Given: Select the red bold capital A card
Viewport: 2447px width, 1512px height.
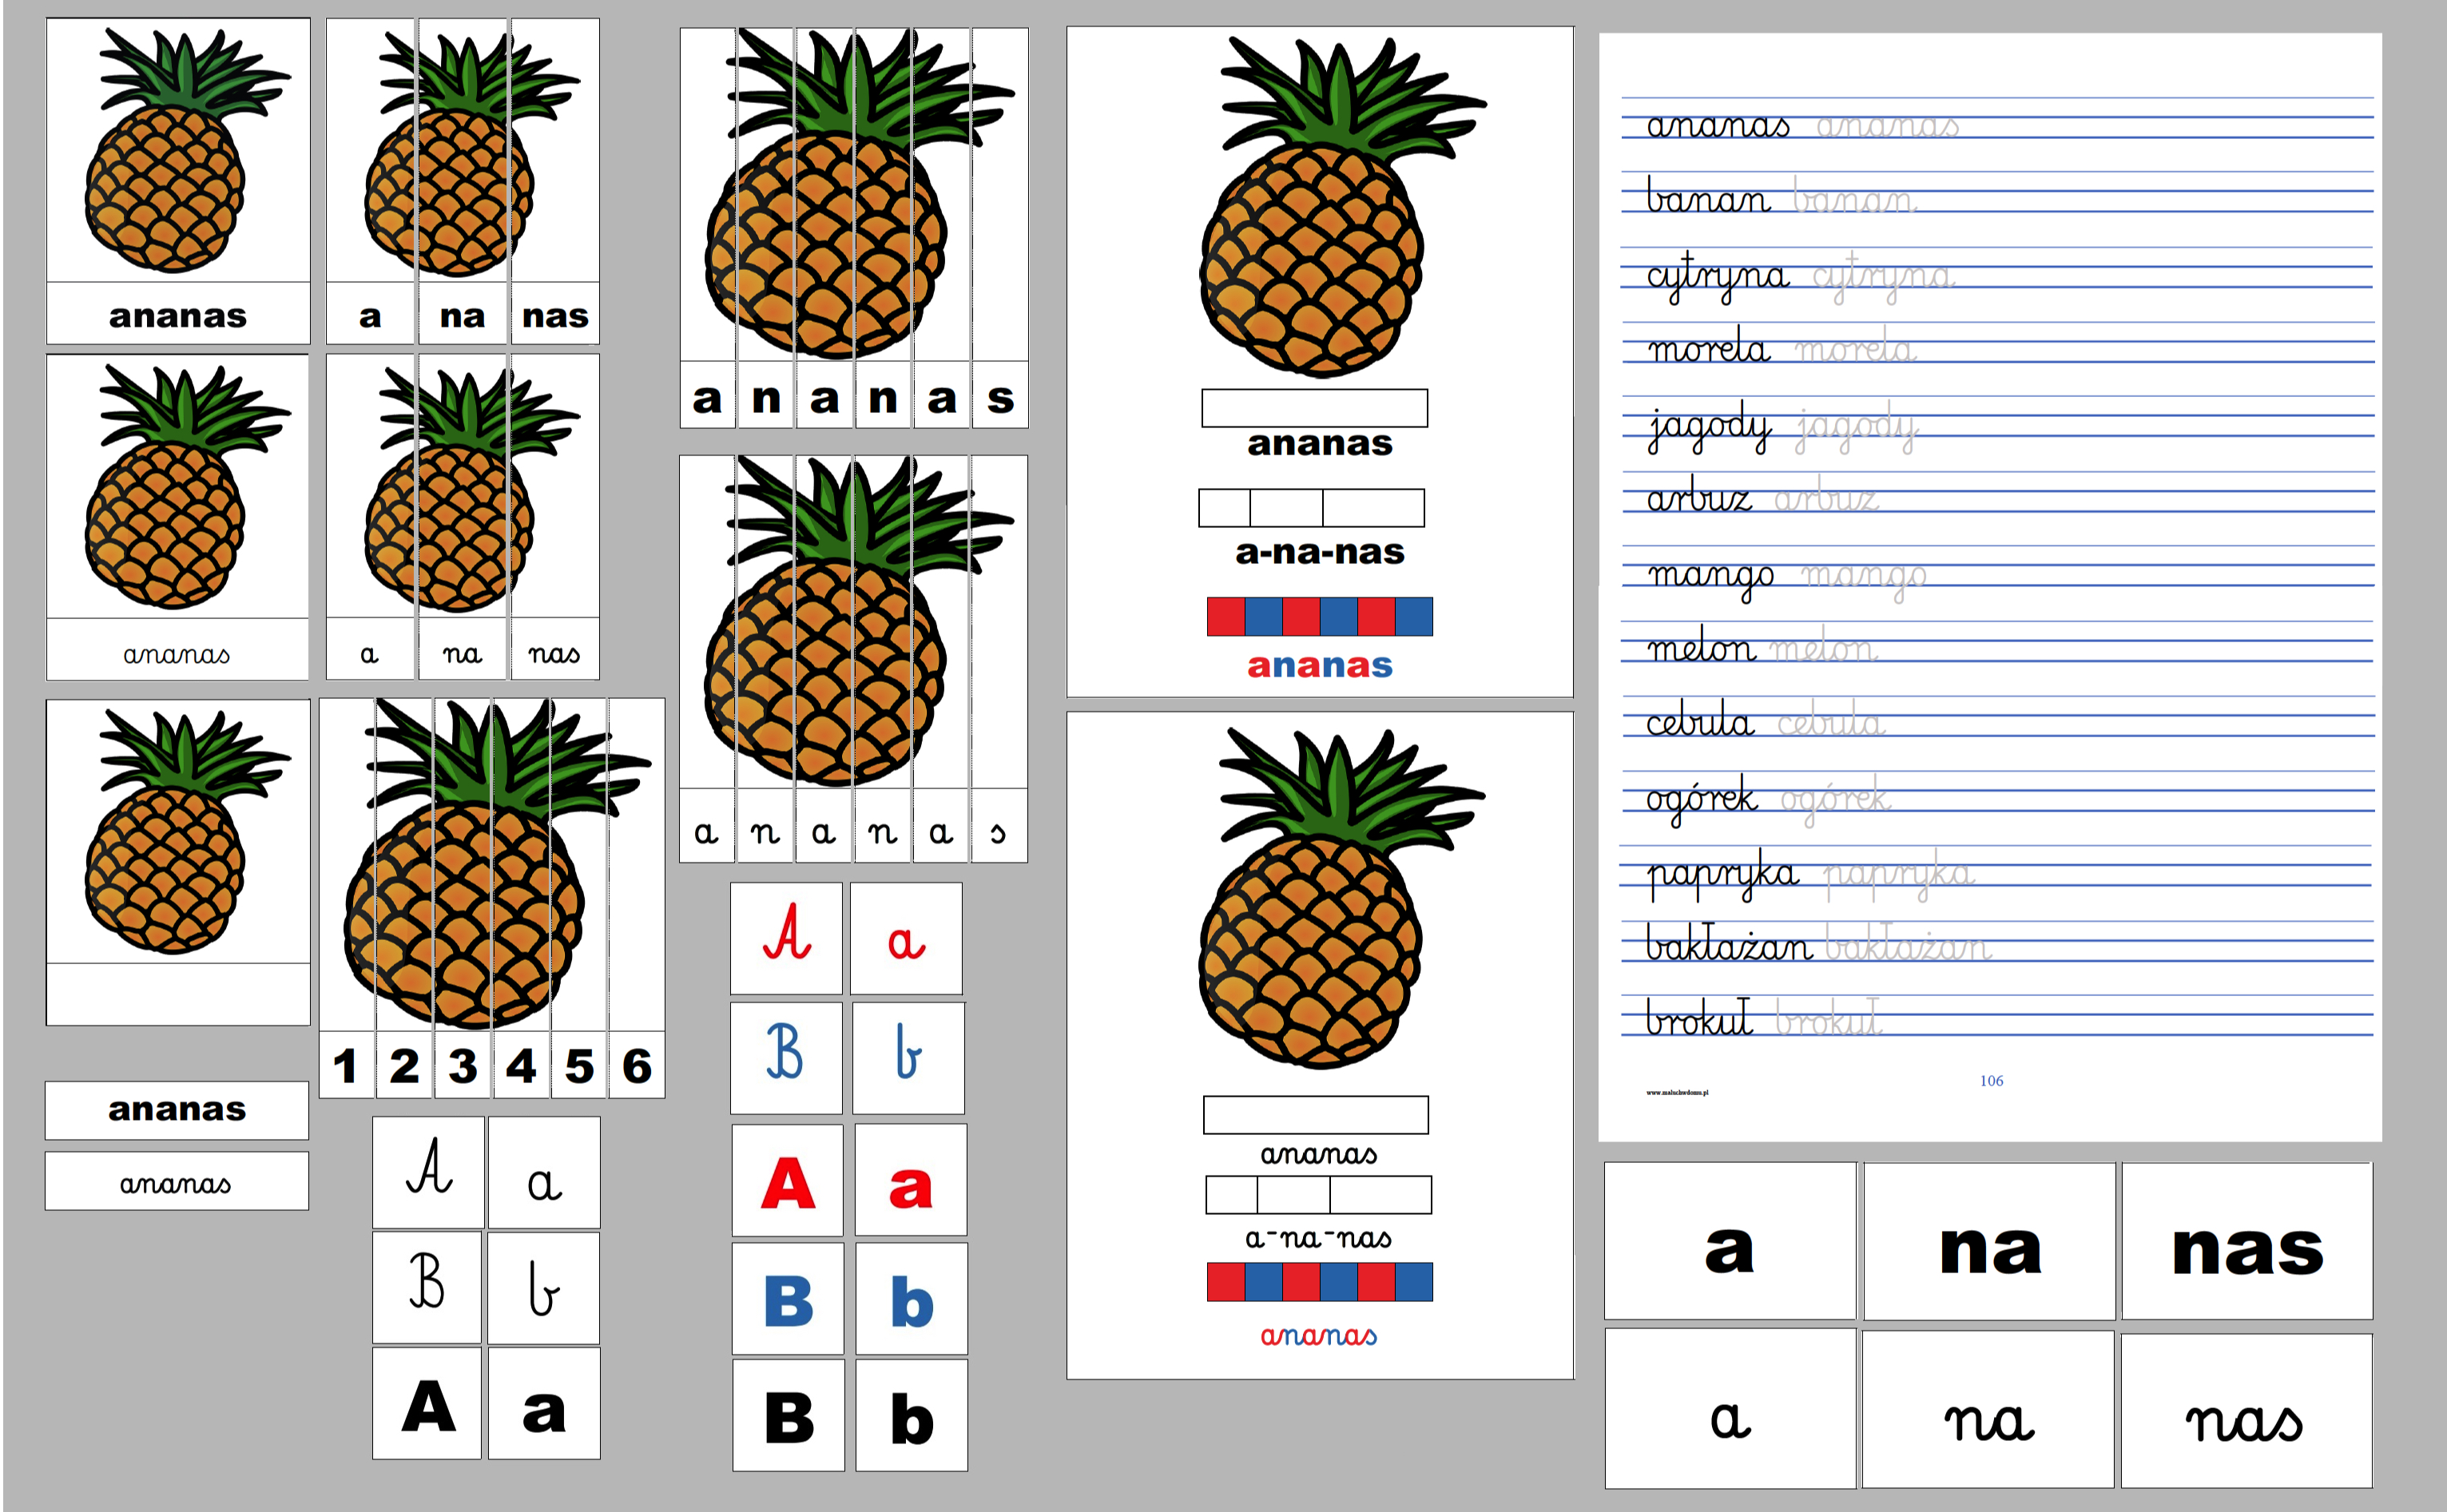Looking at the screenshot, I should (788, 1181).
